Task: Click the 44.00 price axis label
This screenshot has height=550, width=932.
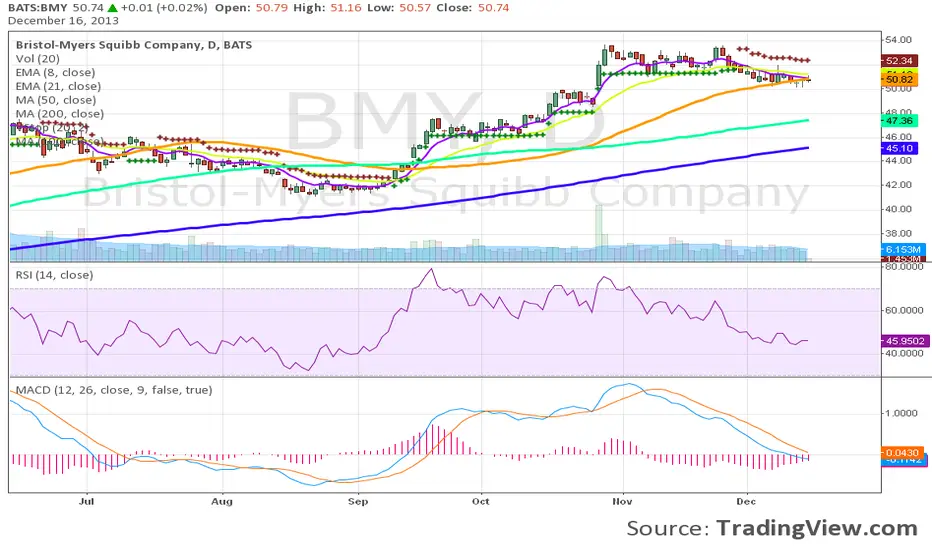Action: coord(898,161)
